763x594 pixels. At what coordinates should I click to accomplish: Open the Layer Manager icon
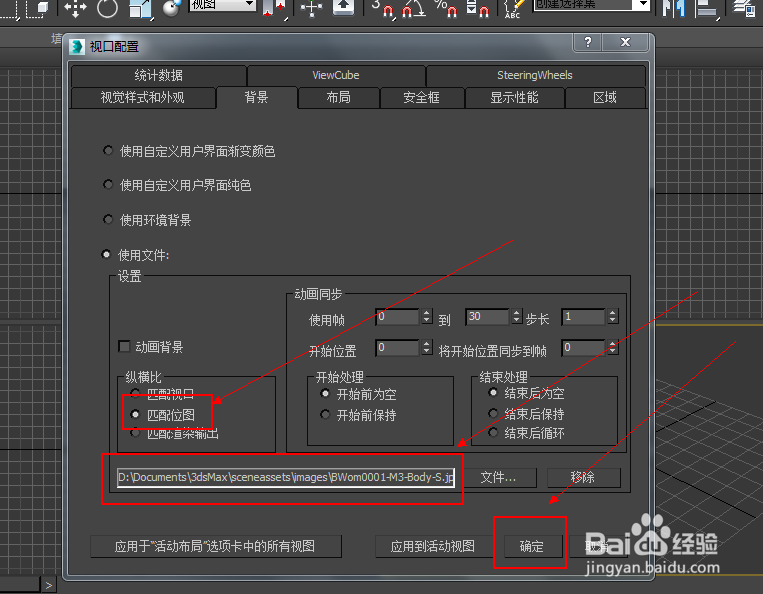(x=744, y=8)
